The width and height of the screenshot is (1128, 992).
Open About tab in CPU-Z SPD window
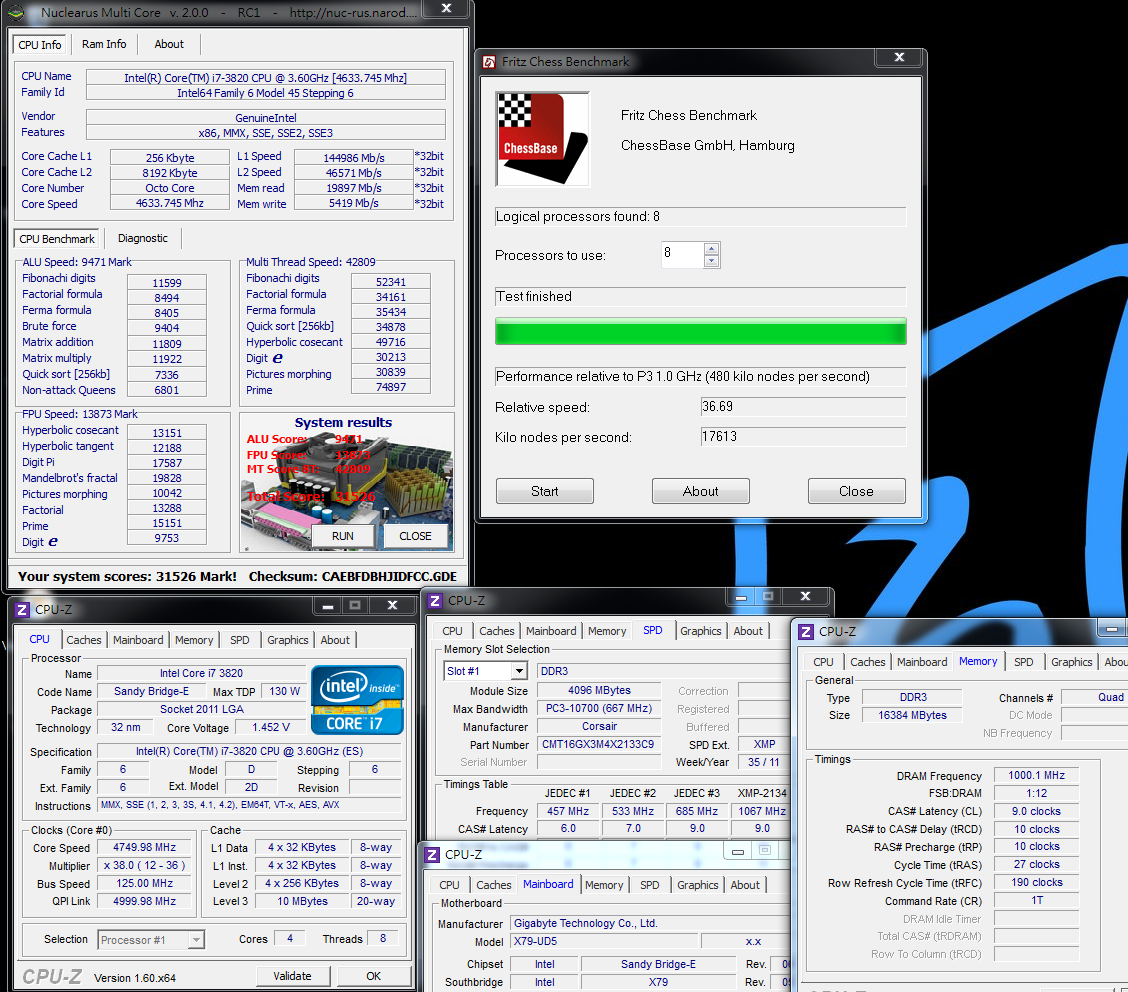click(x=748, y=631)
